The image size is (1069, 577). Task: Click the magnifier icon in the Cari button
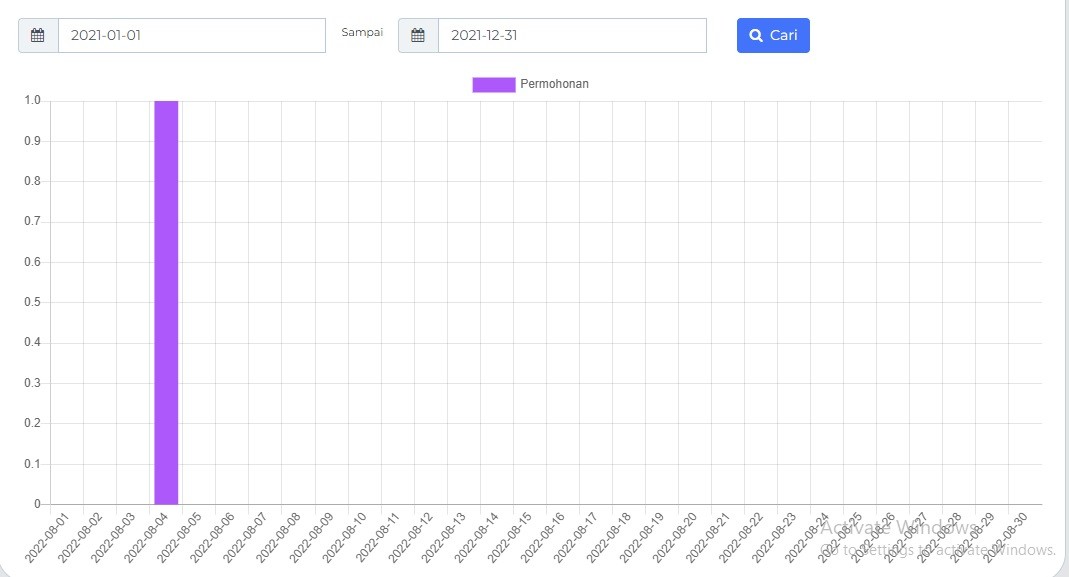pyautogui.click(x=756, y=36)
